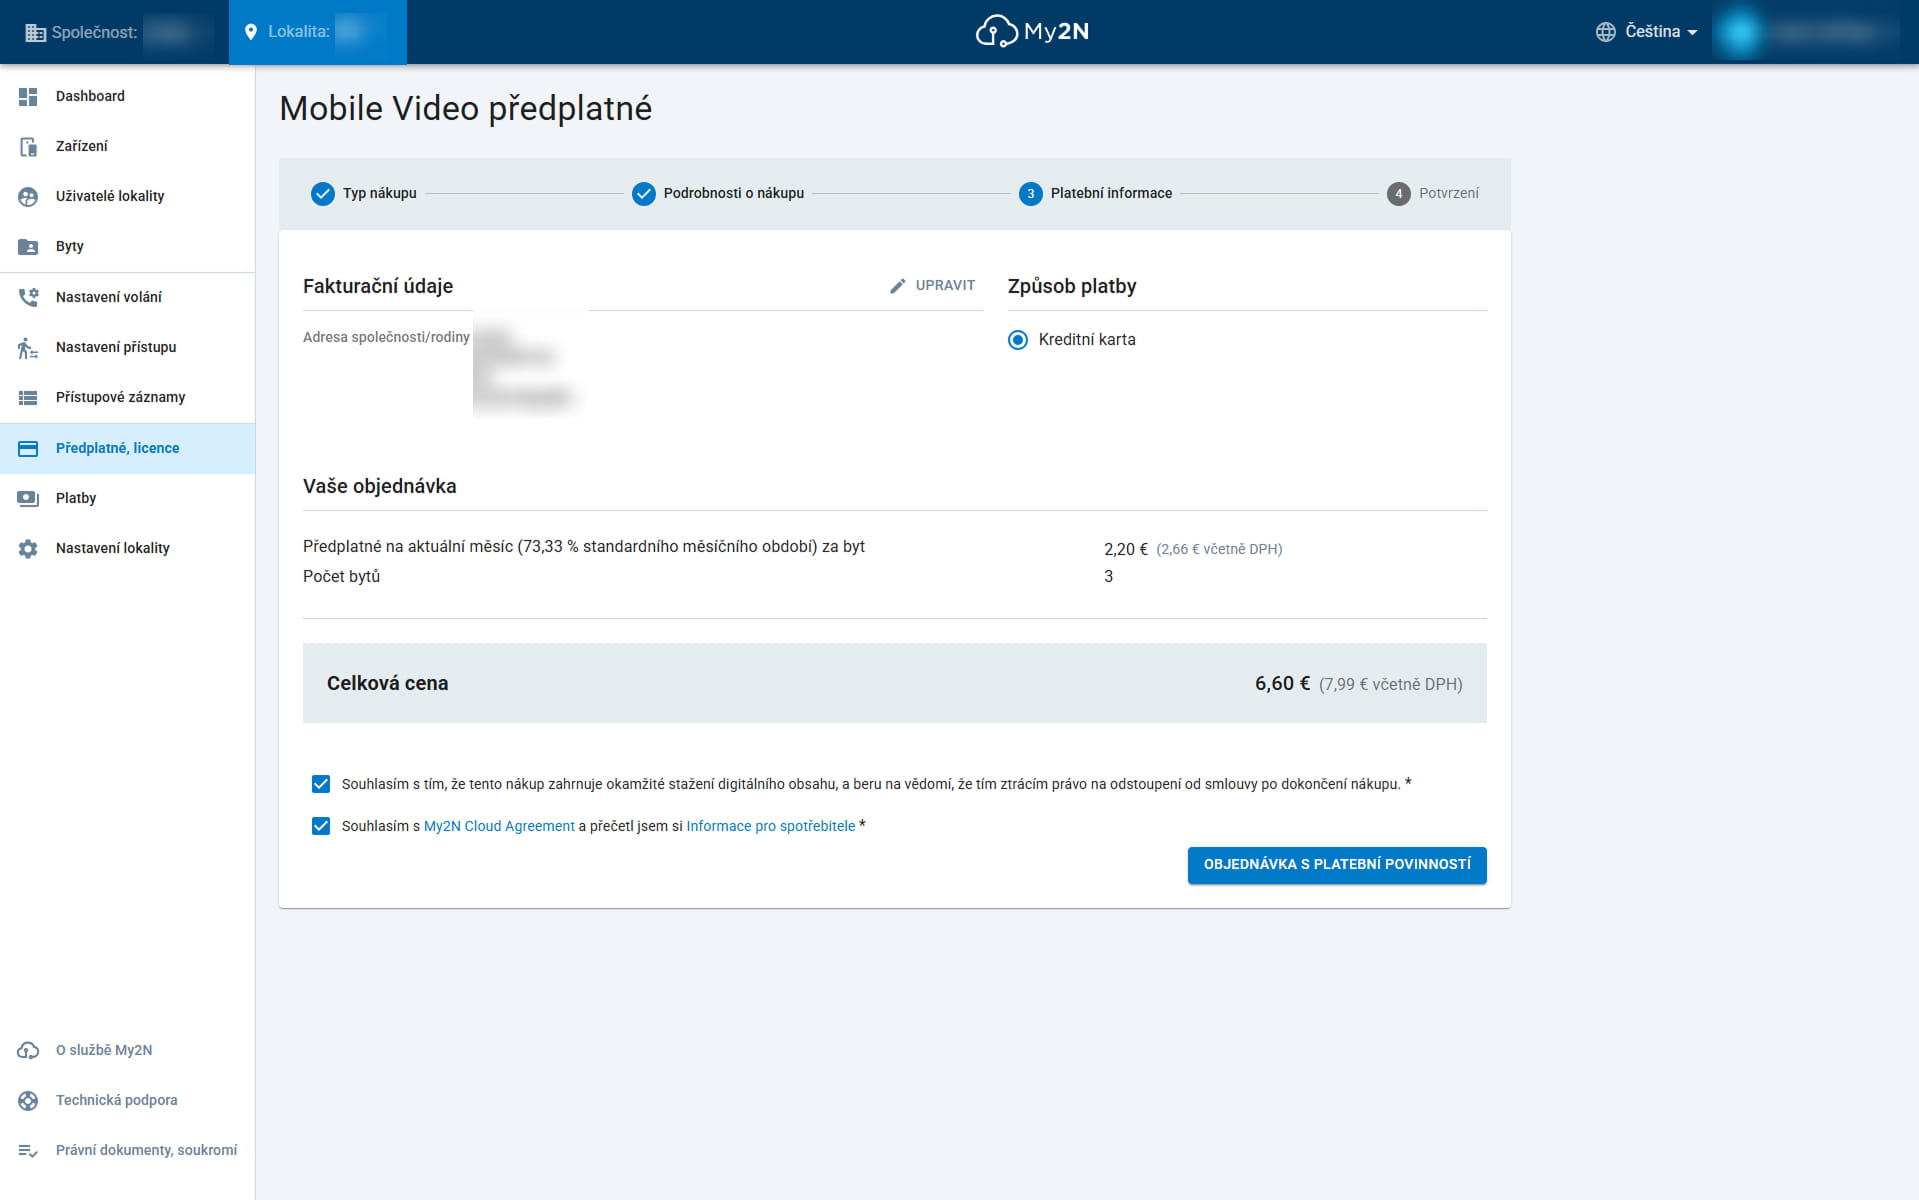Open Technická podpora link
1919x1200 pixels.
coord(127,1100)
